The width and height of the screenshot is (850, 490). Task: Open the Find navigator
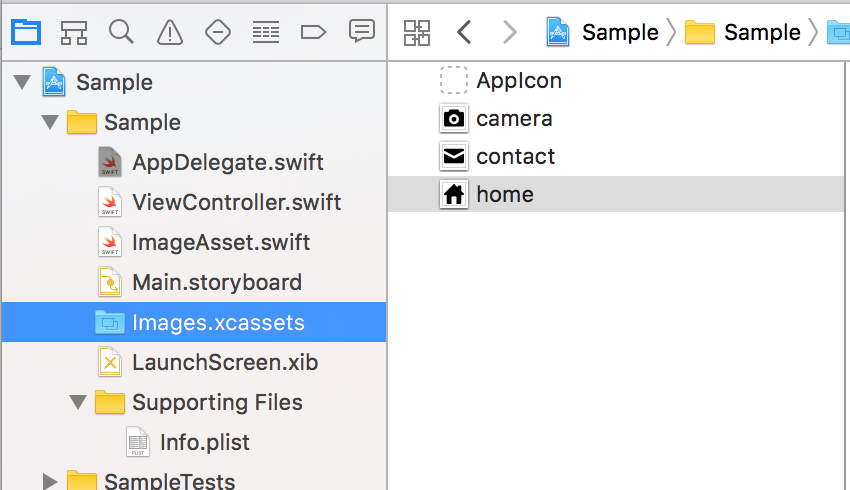(x=121, y=32)
